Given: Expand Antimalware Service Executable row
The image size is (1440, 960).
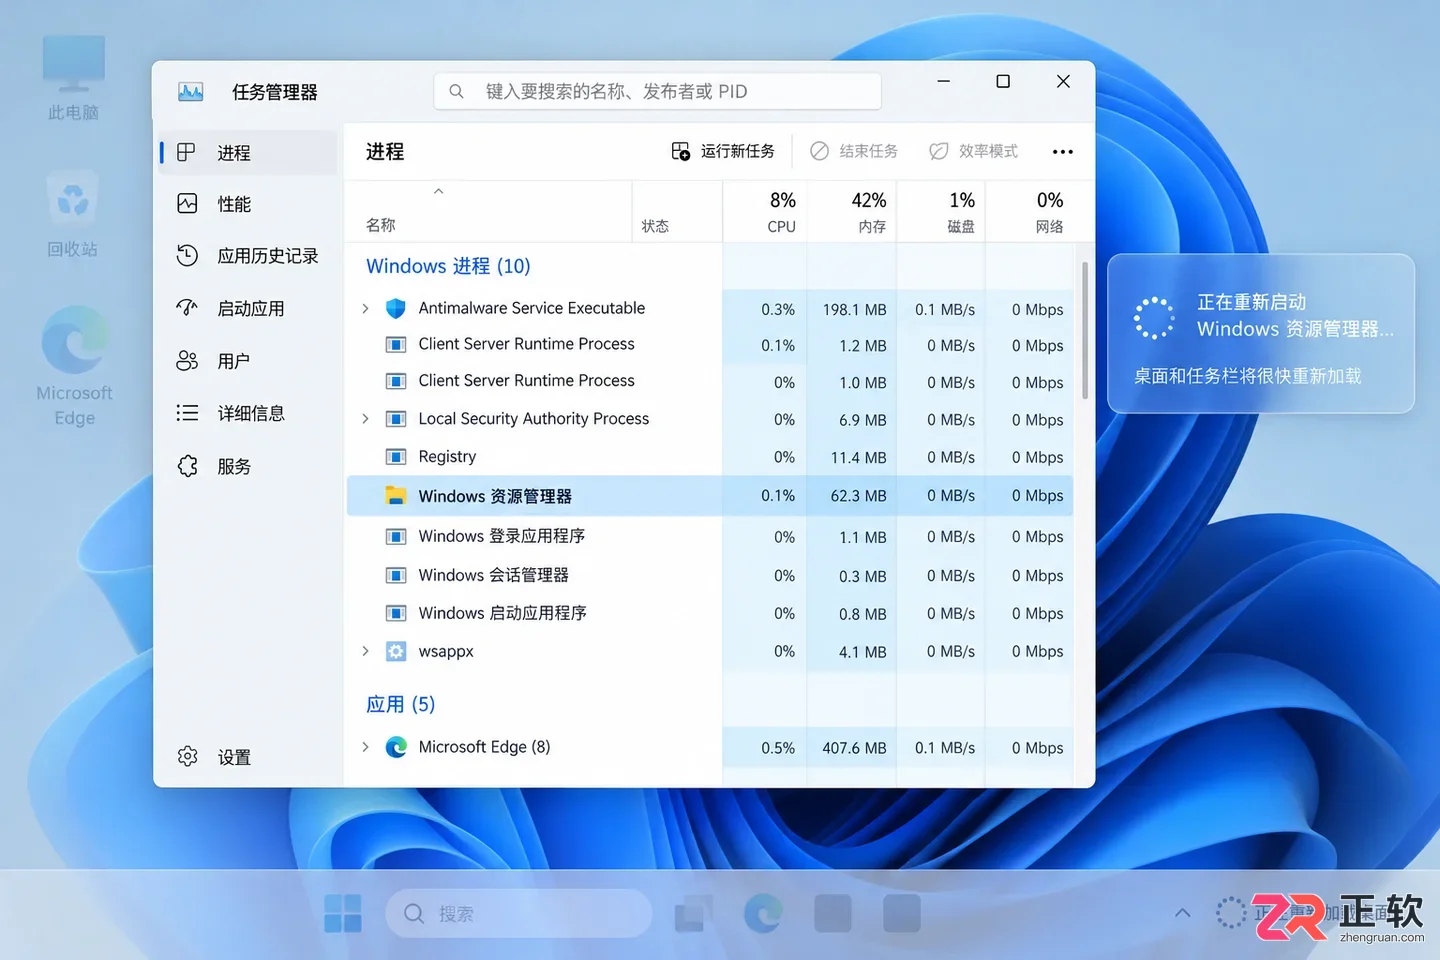Looking at the screenshot, I should (x=365, y=308).
